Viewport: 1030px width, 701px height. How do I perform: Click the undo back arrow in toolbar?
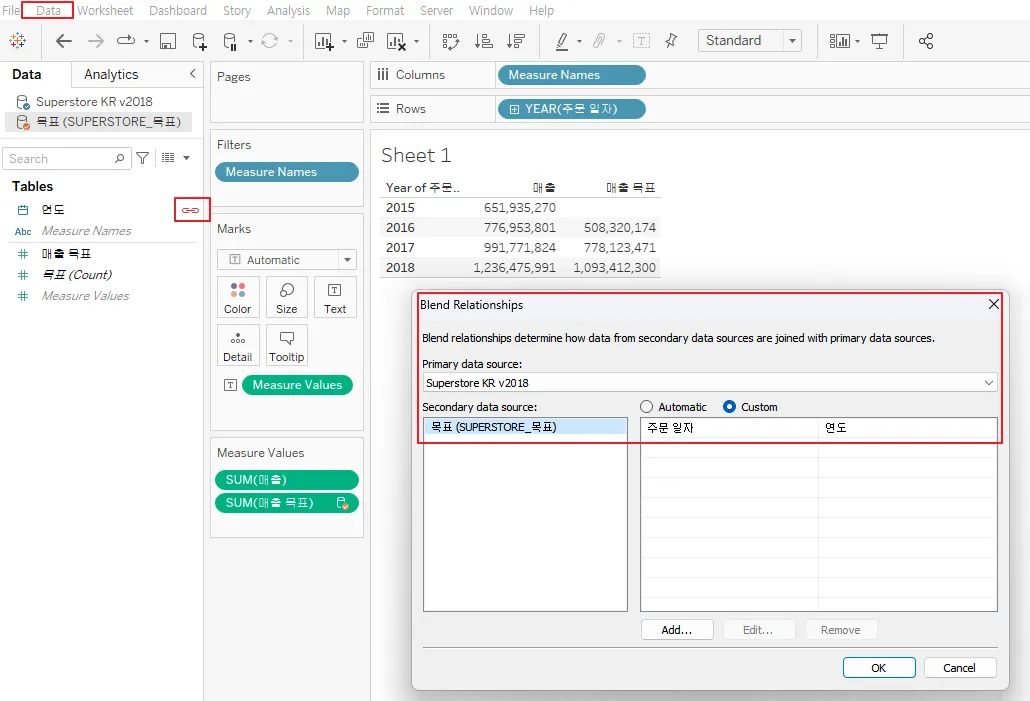pyautogui.click(x=64, y=41)
